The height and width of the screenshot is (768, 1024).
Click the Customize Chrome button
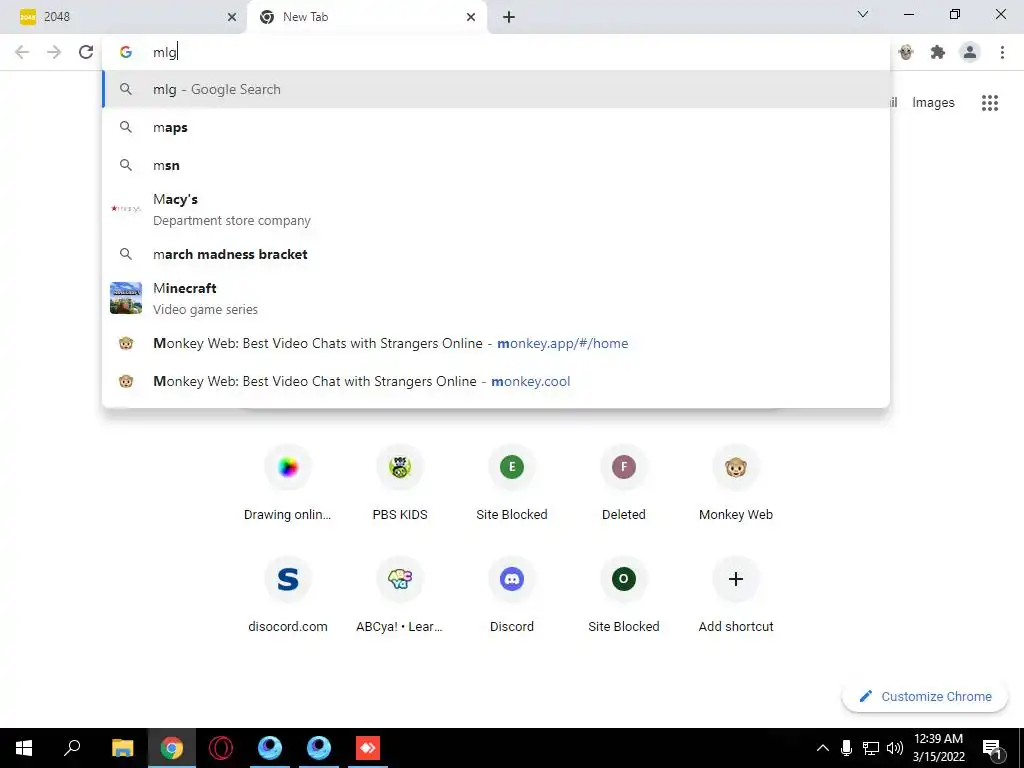[925, 696]
